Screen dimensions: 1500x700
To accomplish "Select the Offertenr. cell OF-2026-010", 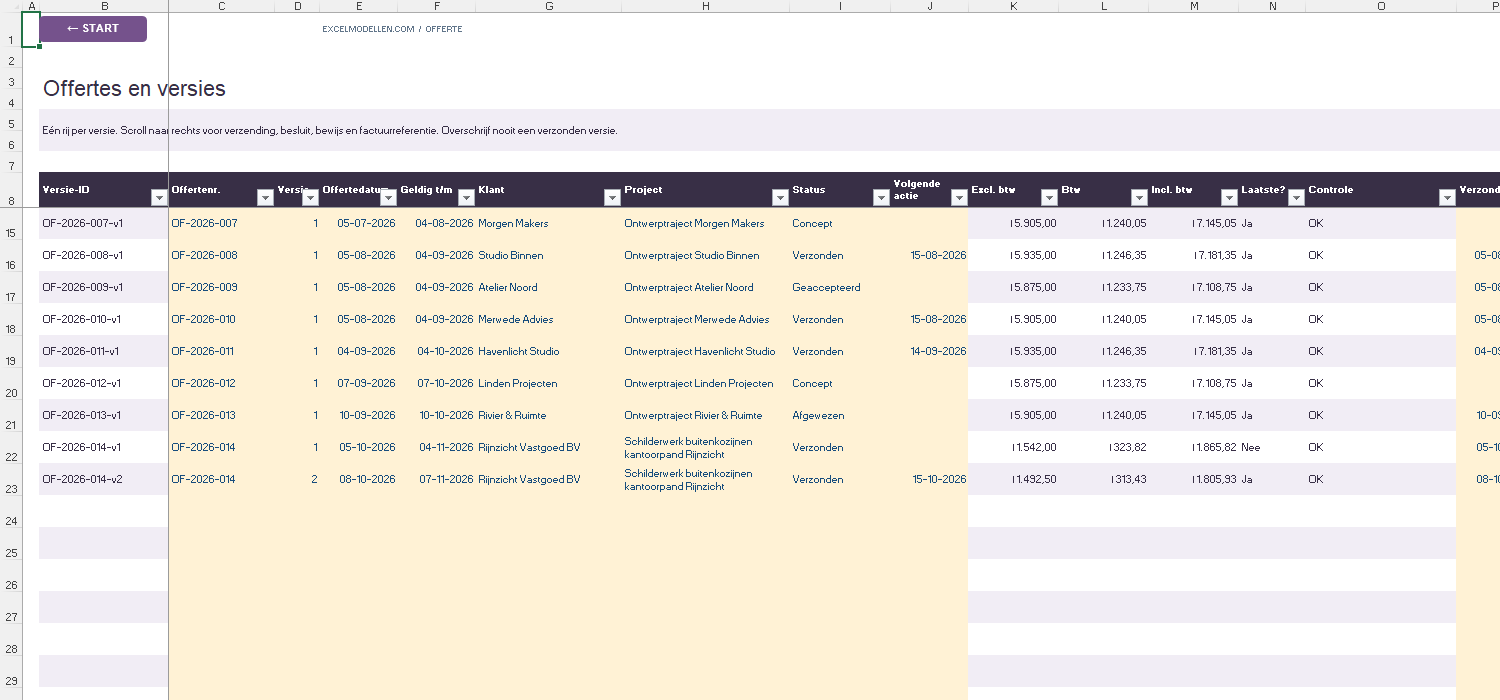I will [x=222, y=319].
